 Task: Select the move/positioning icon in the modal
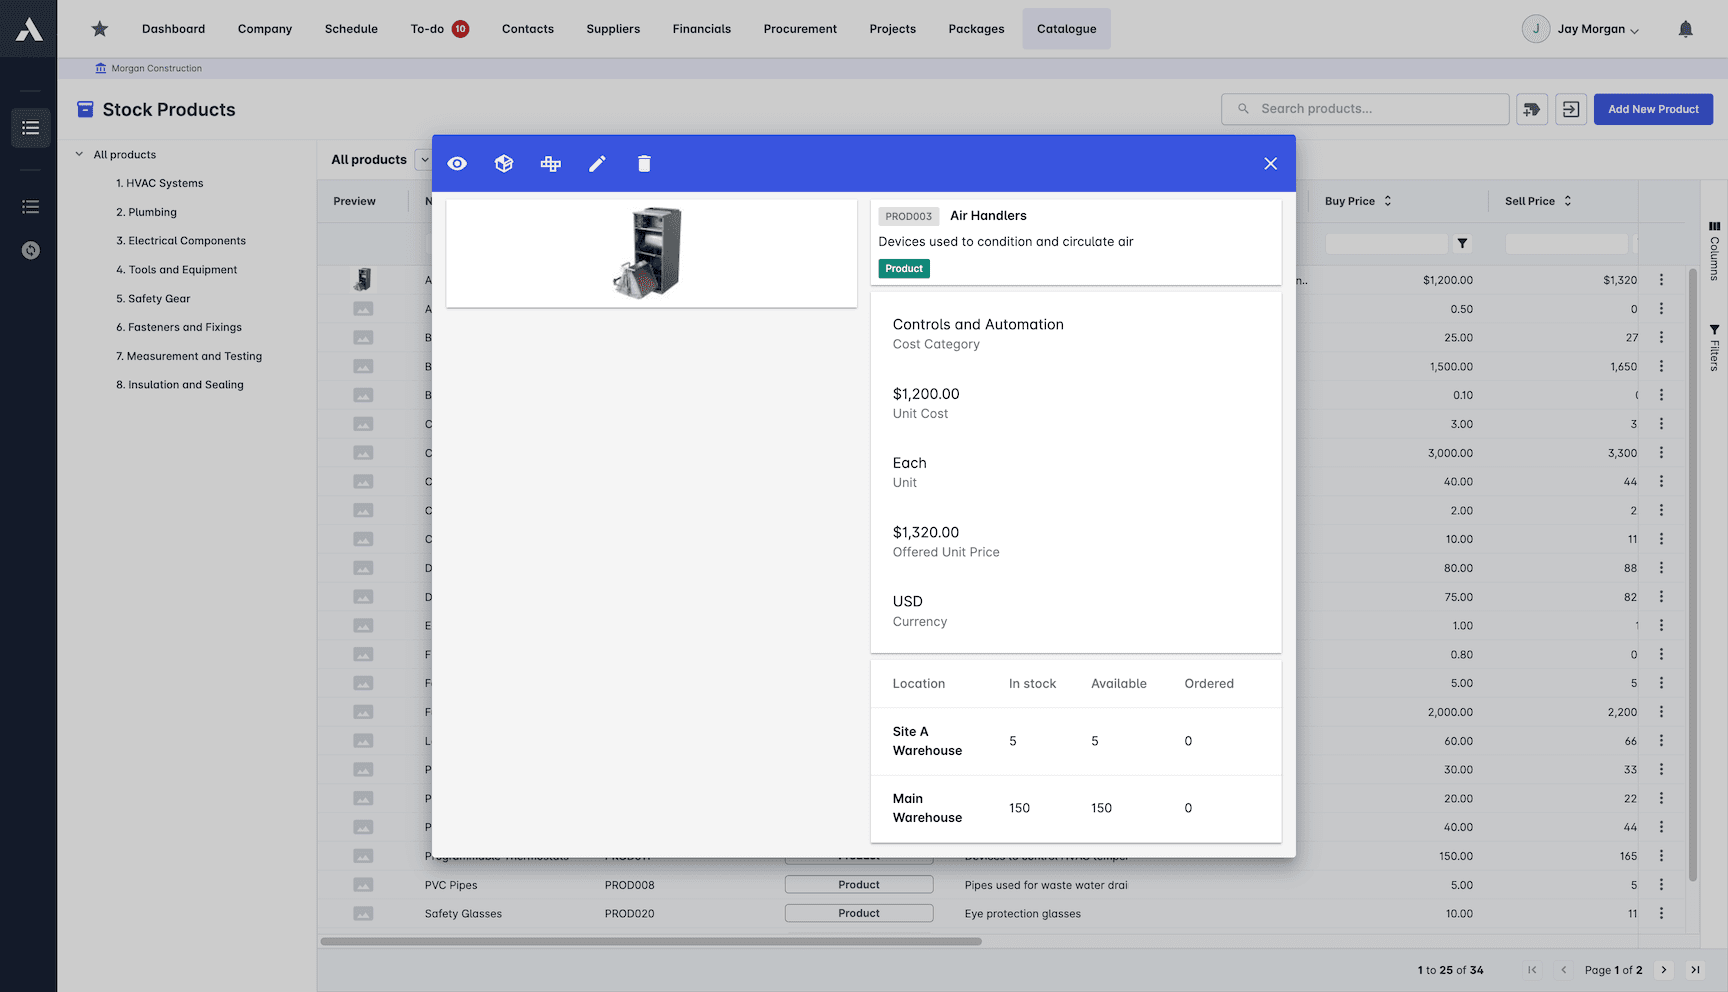tap(551, 163)
